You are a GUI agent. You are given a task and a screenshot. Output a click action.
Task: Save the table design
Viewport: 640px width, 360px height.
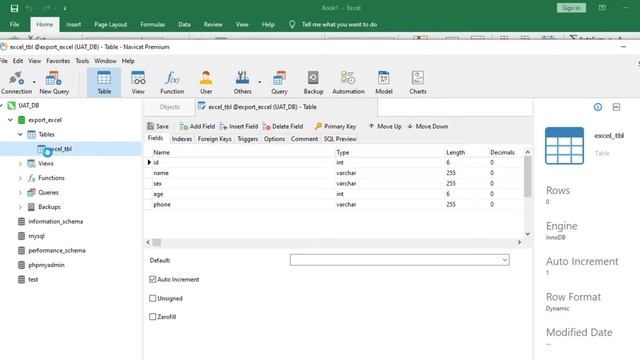point(158,126)
